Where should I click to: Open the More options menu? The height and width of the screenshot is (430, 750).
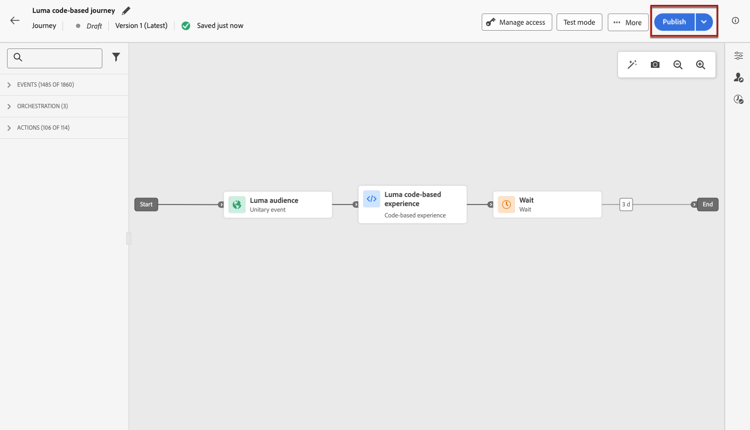tap(628, 22)
